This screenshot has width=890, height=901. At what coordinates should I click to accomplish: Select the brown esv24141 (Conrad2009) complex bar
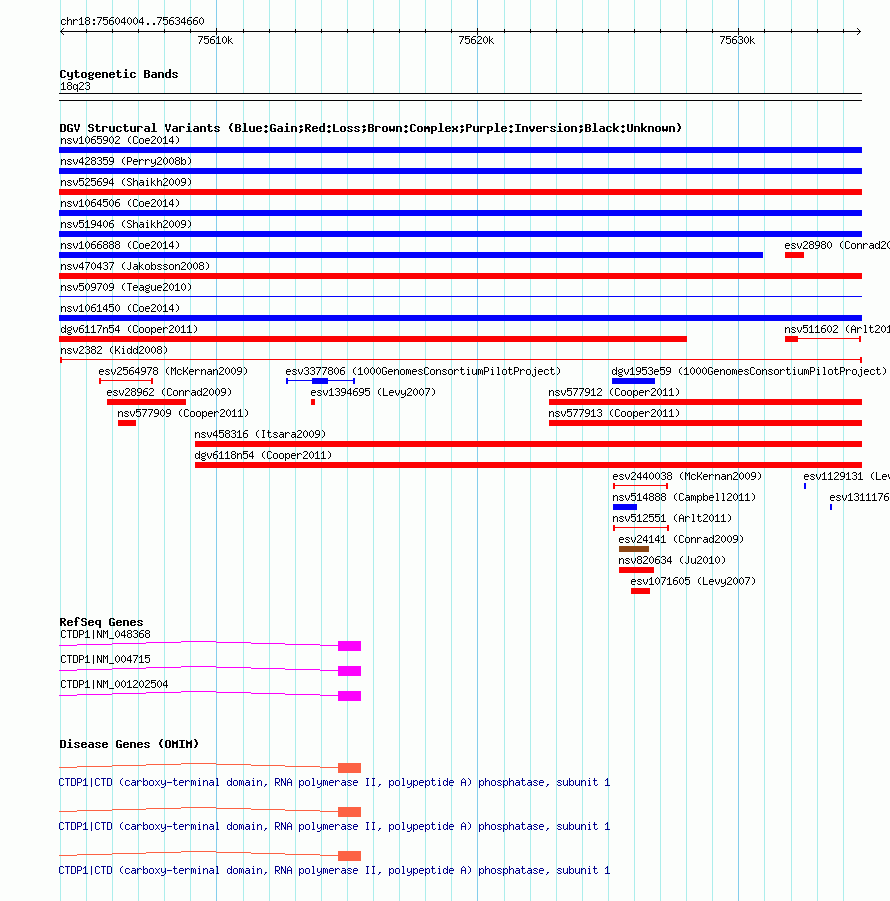tap(634, 549)
